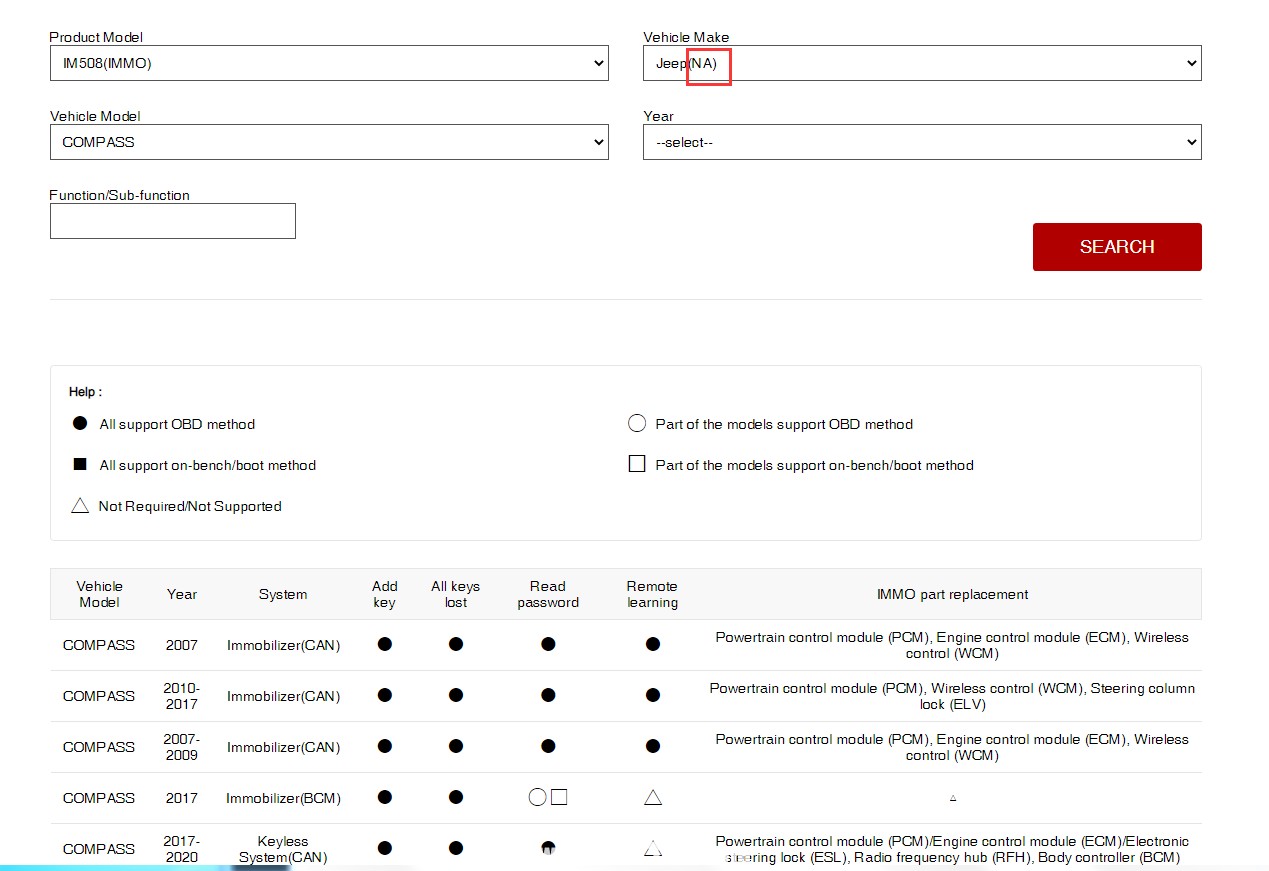Click All support on-bench/boot method text
This screenshot has height=871, width=1269.
(208, 465)
